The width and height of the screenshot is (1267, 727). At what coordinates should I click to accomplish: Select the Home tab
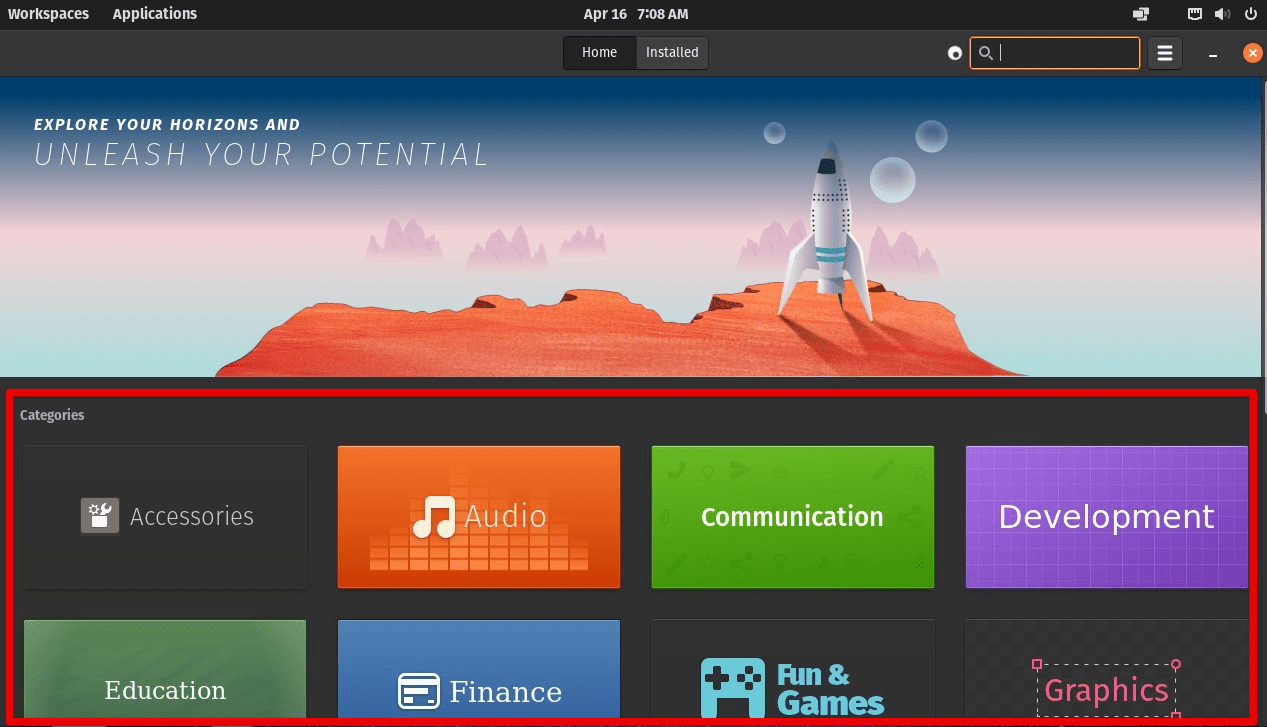pyautogui.click(x=599, y=53)
